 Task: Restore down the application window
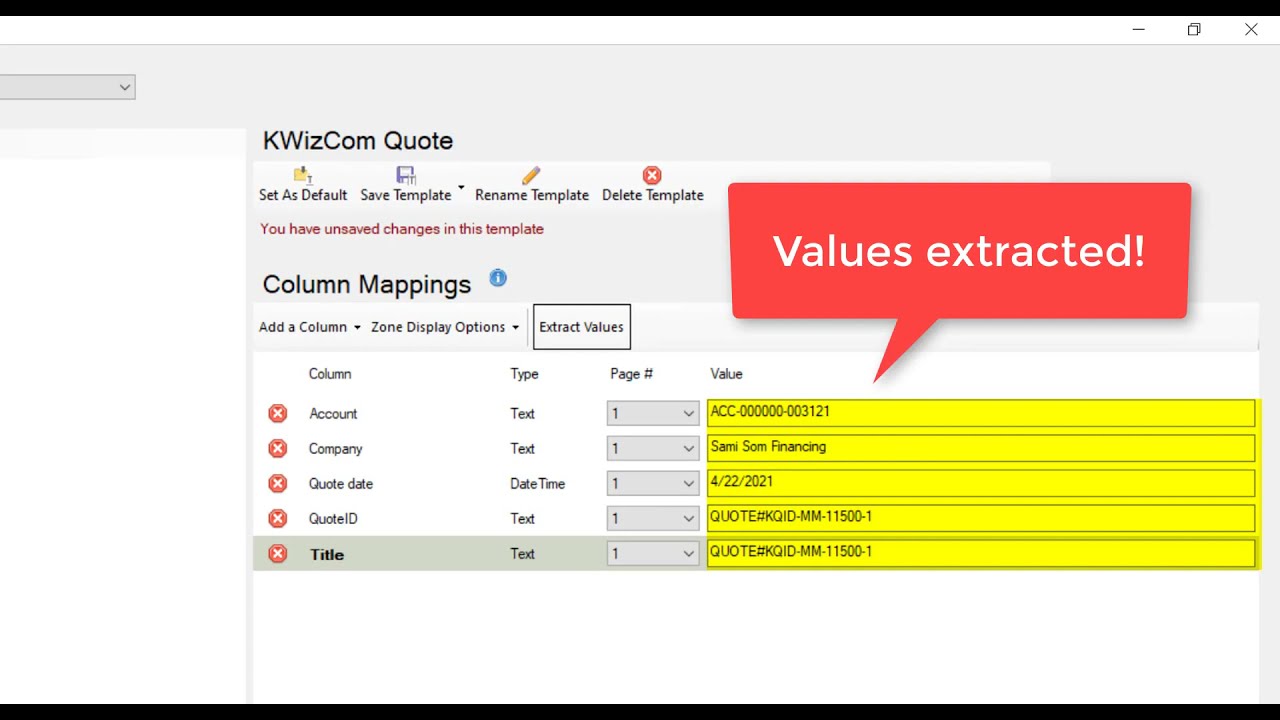(1194, 30)
